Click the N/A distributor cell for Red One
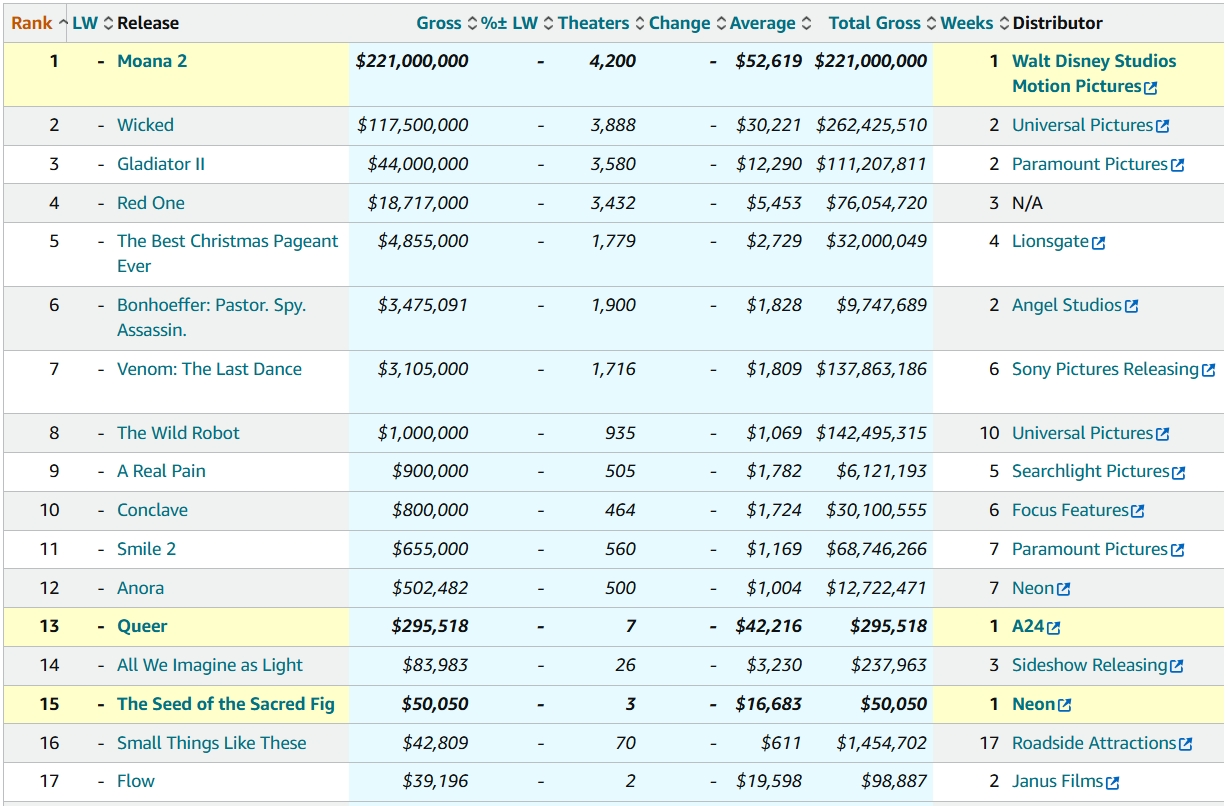 pos(1027,203)
